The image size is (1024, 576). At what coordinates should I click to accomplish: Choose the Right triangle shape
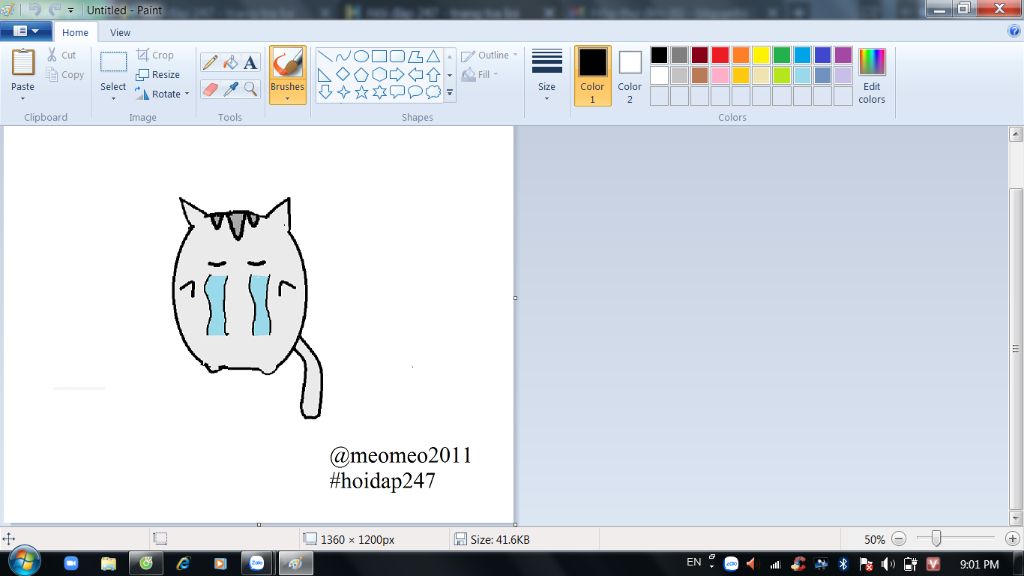[x=325, y=74]
